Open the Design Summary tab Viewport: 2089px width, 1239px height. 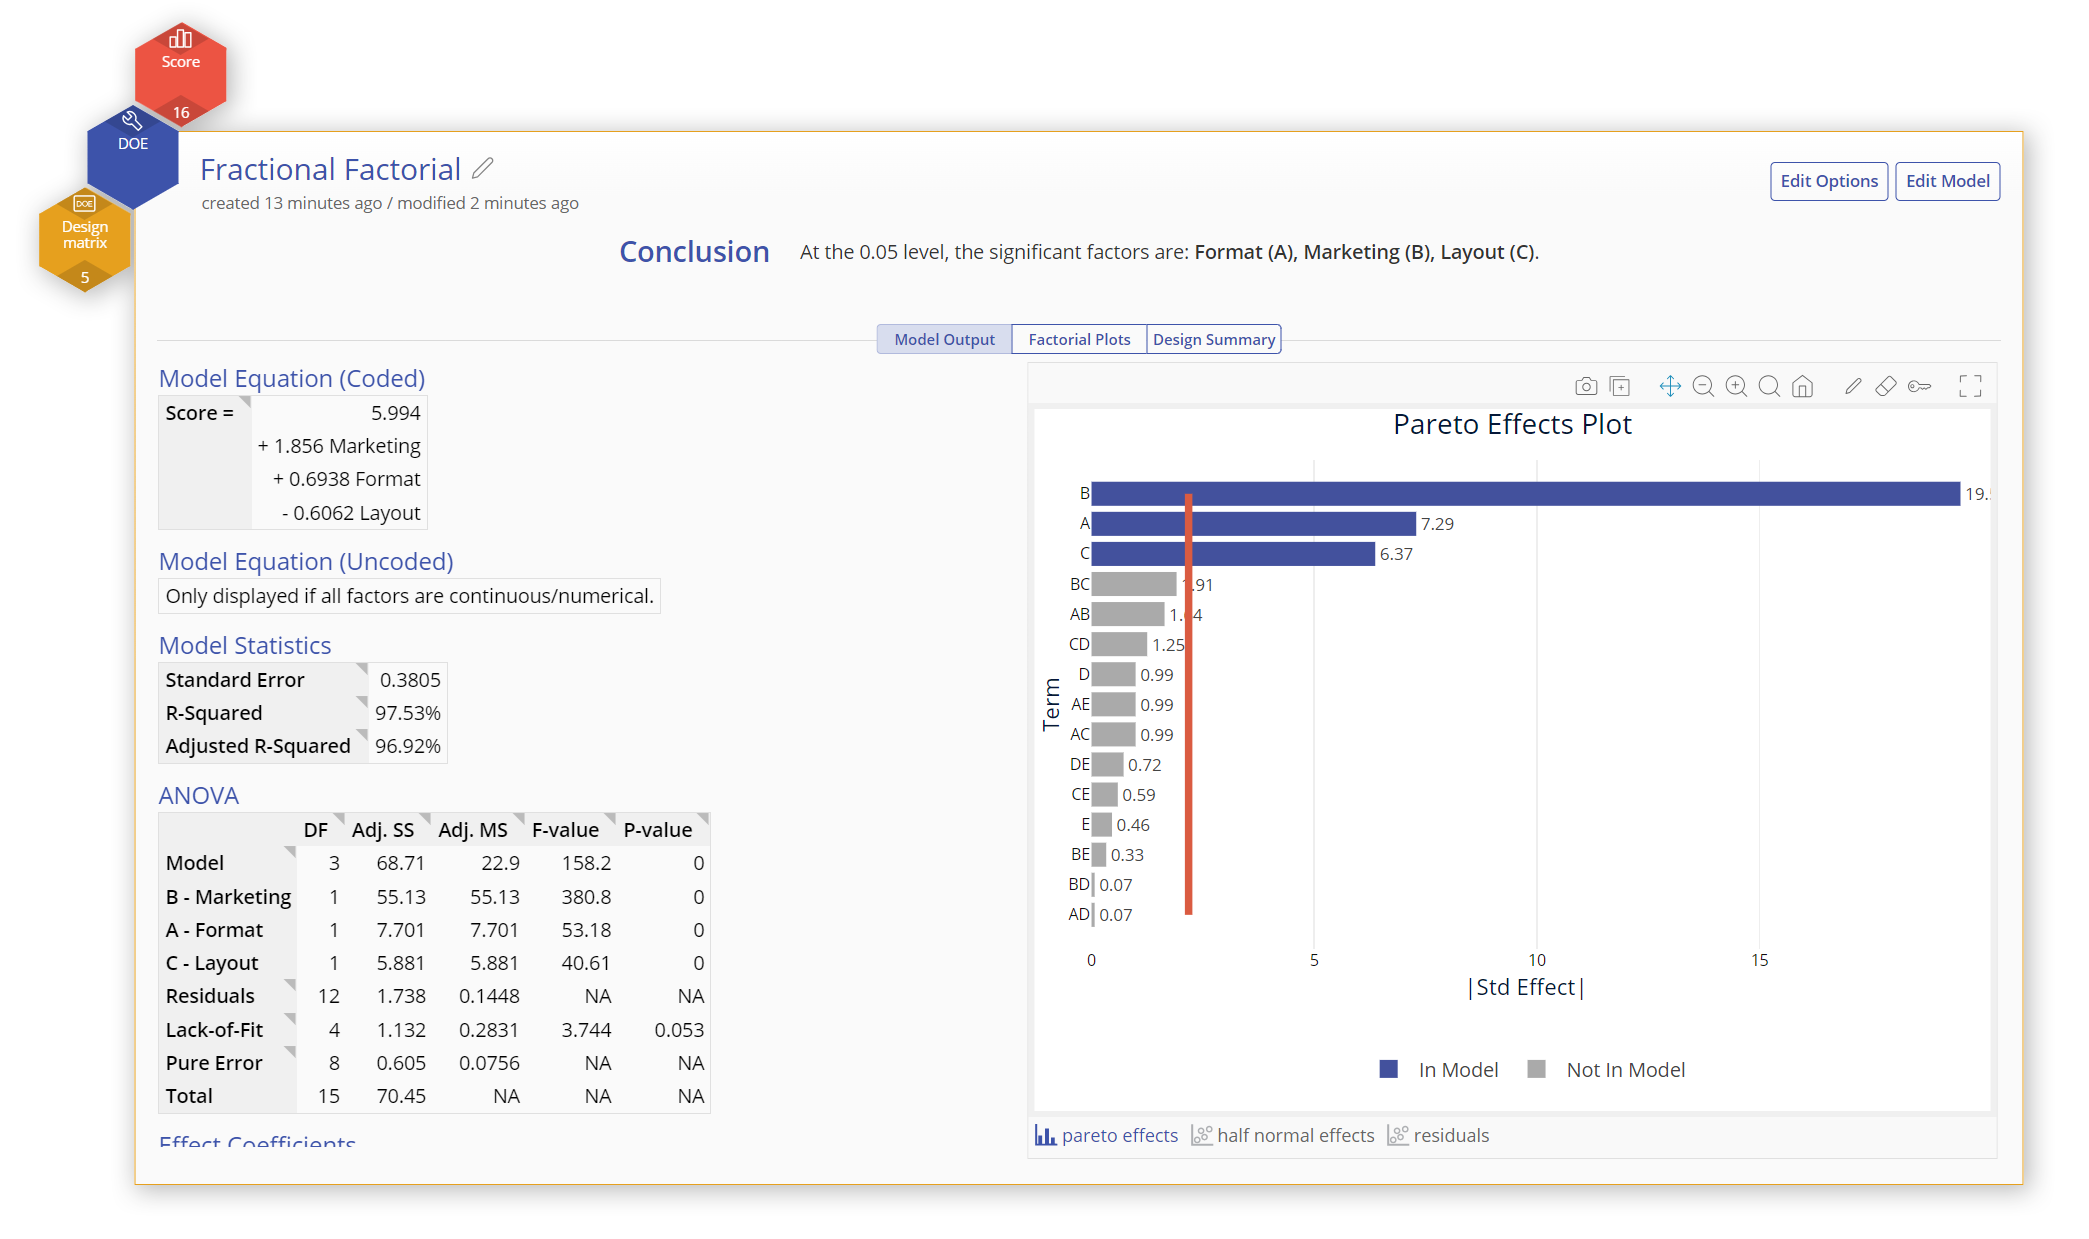1213,339
